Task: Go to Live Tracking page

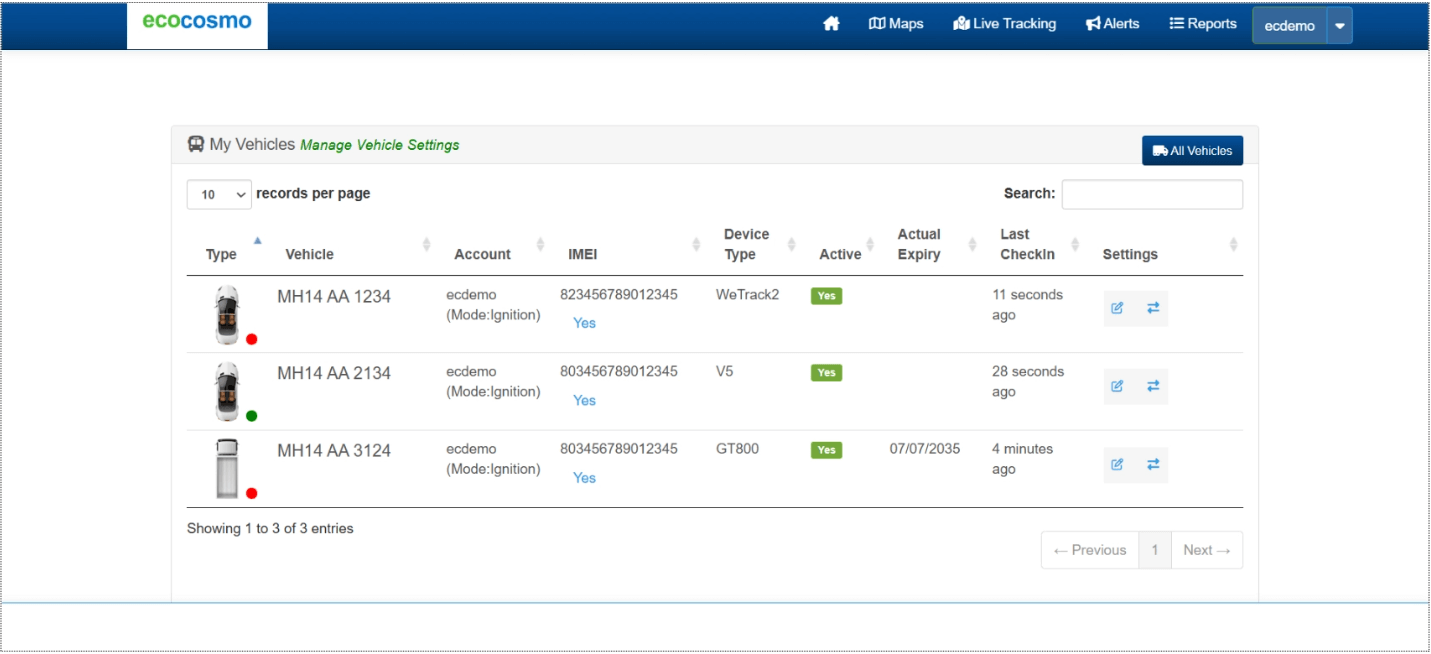Action: click(x=1005, y=24)
